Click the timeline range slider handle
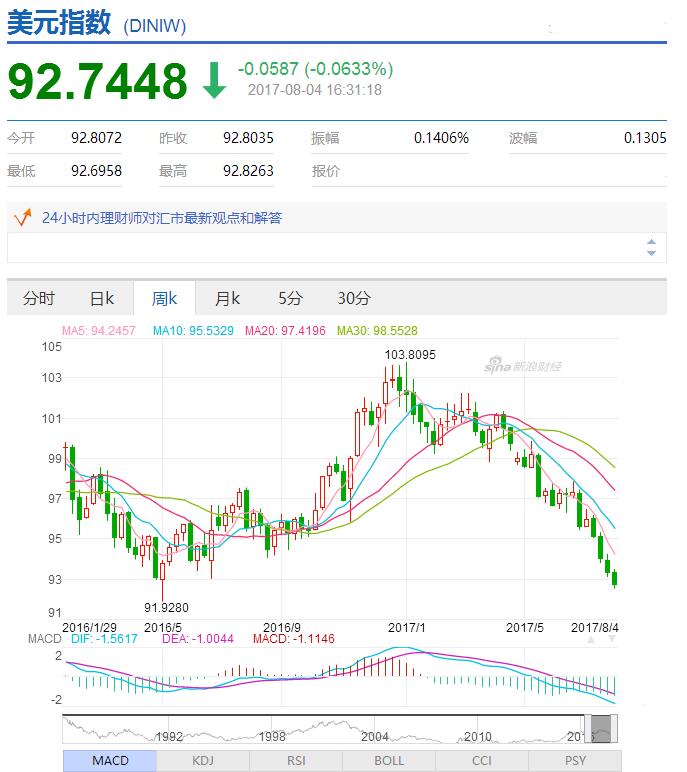 [601, 729]
